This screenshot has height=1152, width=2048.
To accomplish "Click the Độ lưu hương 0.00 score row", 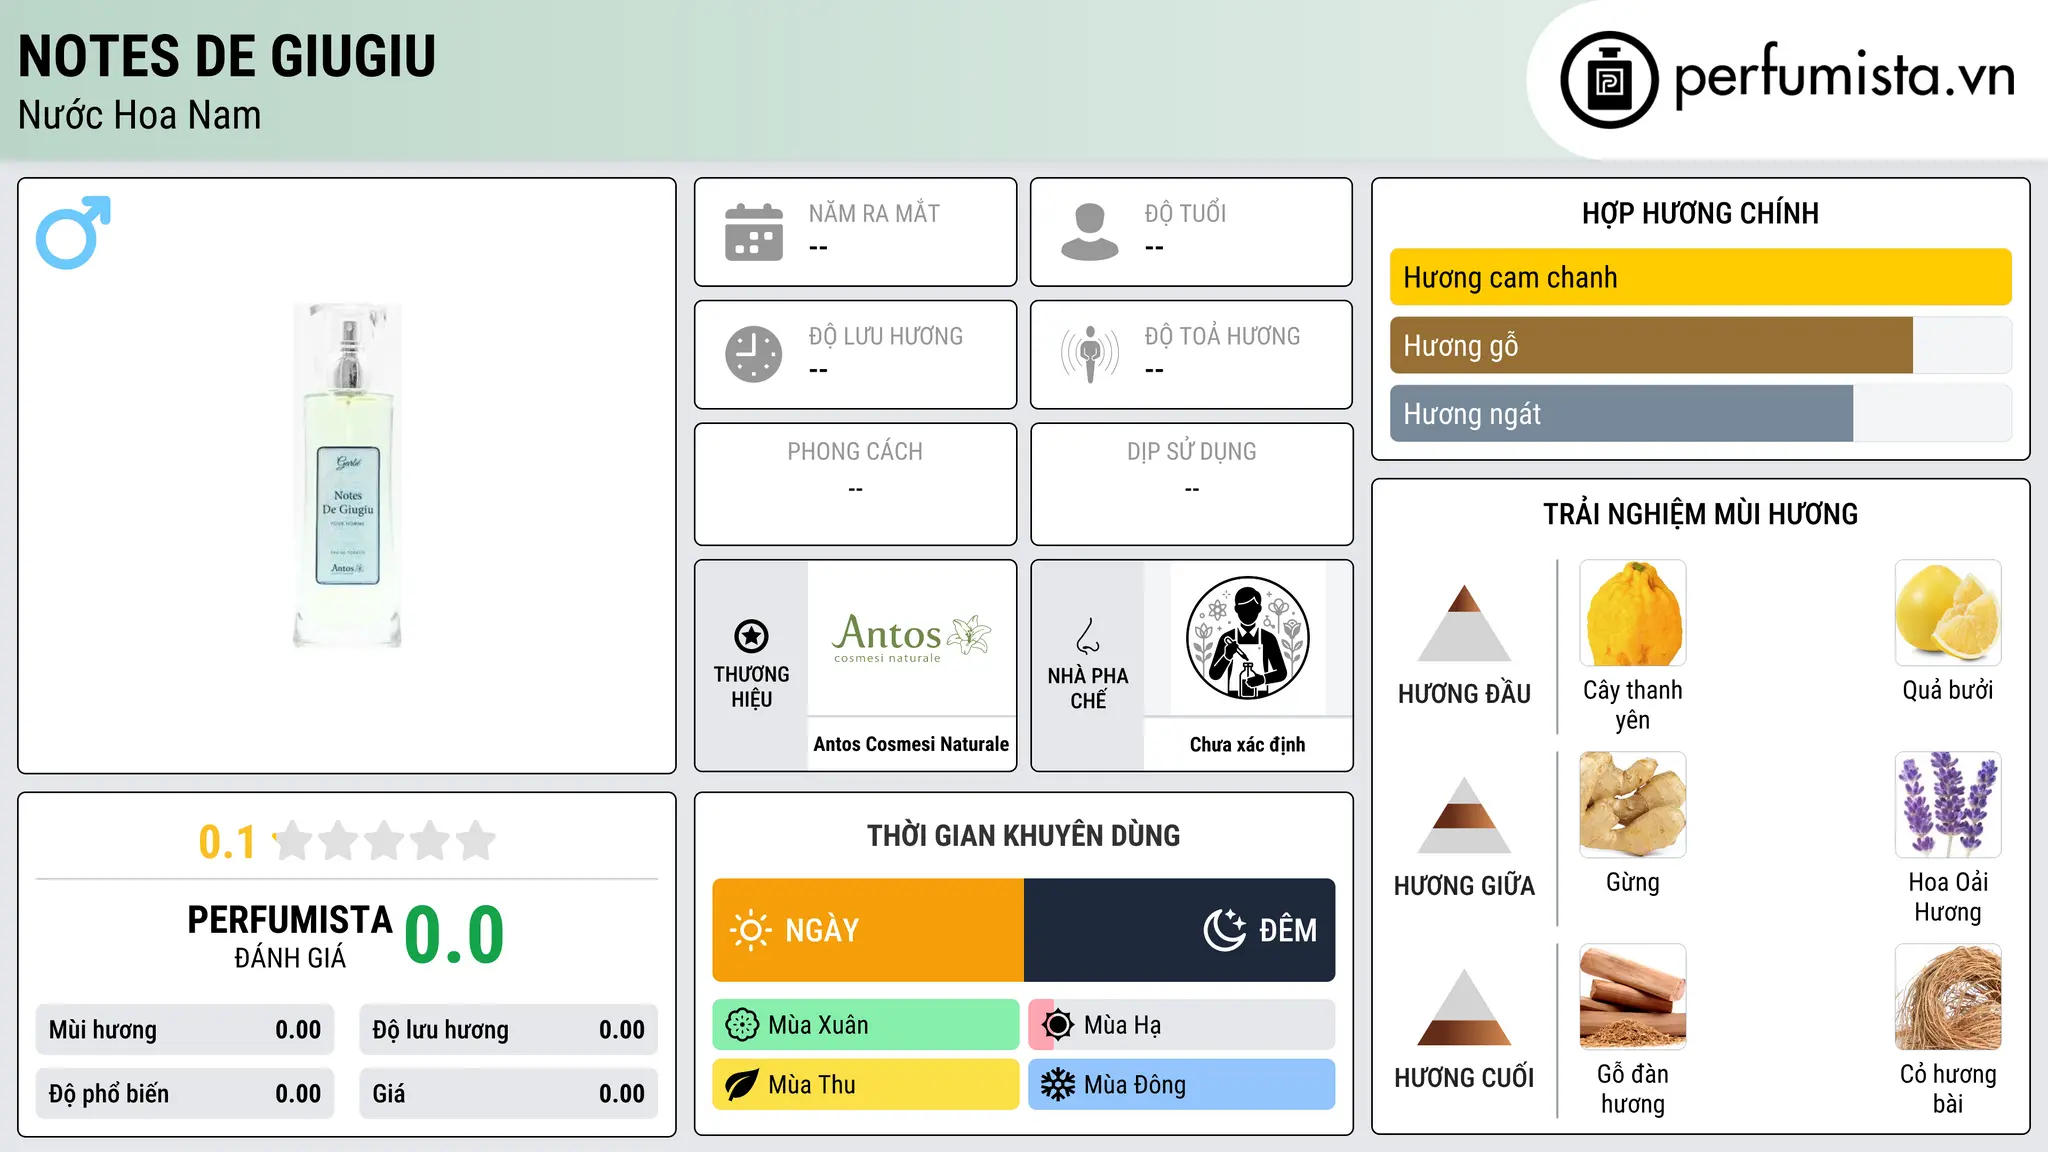I will (508, 1030).
